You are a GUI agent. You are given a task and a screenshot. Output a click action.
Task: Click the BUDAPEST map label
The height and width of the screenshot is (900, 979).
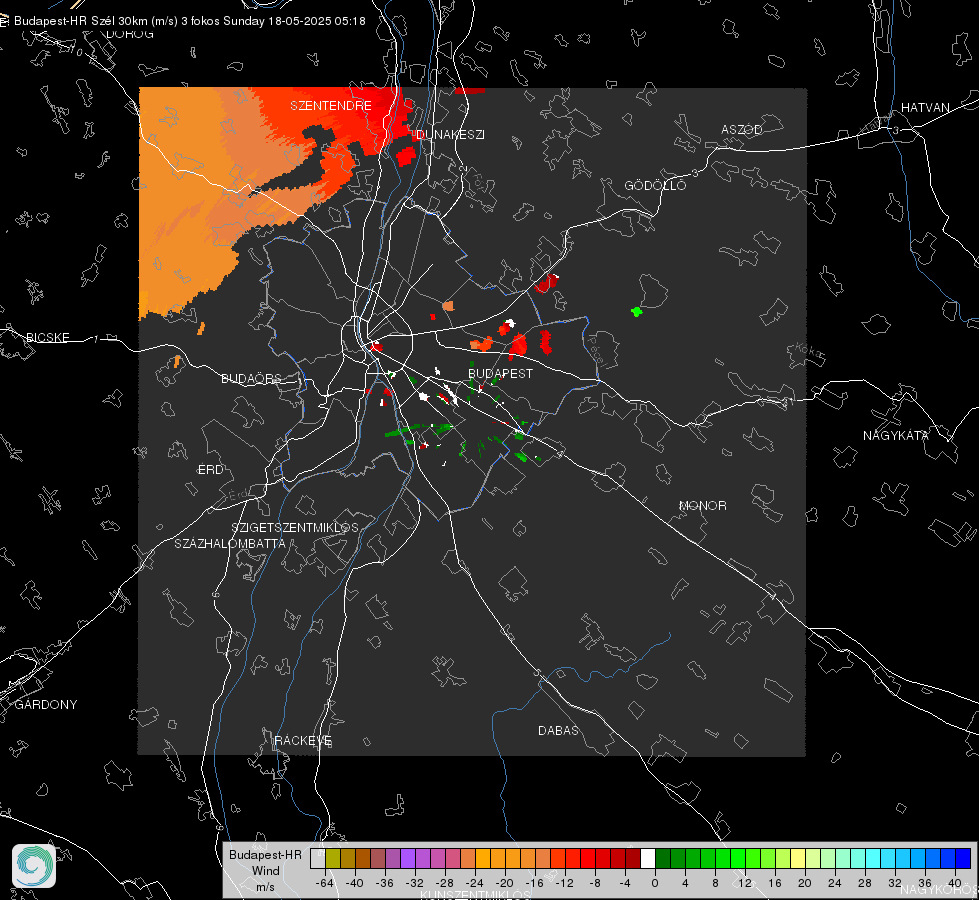point(501,373)
